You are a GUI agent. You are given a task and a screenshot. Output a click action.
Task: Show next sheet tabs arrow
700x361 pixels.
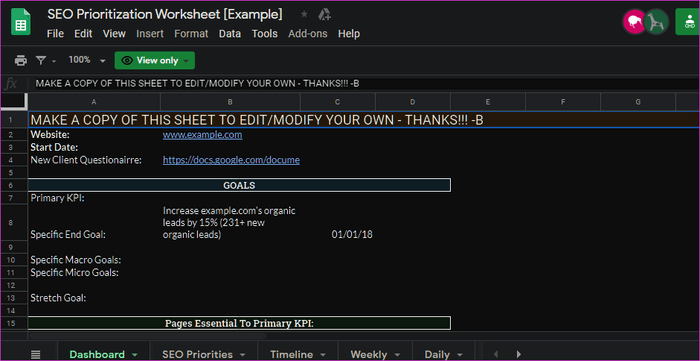519,354
